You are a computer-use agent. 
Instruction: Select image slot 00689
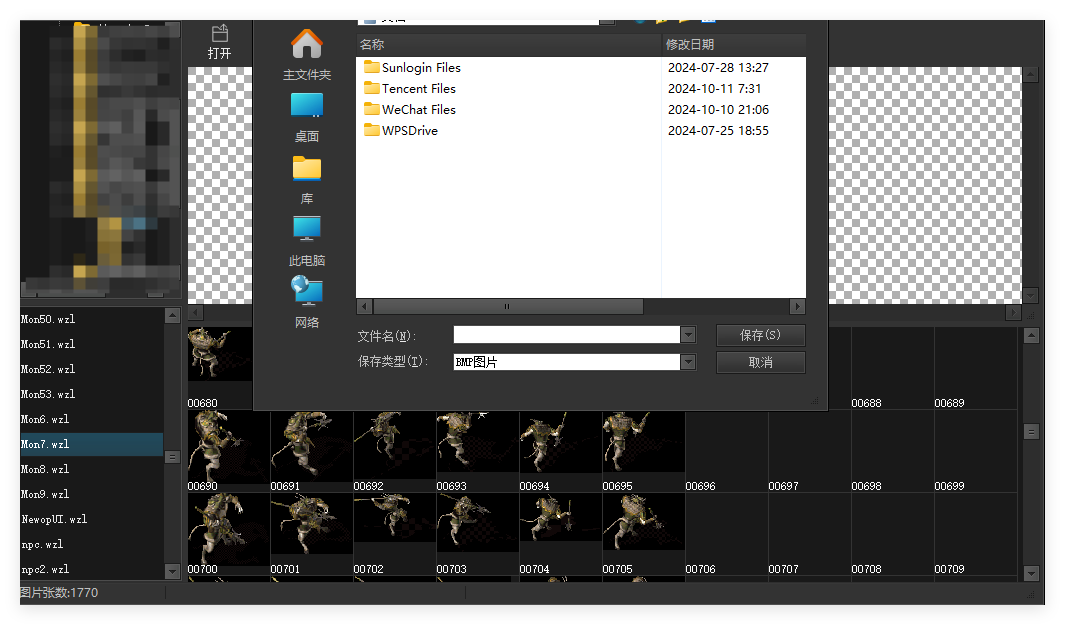coord(975,368)
